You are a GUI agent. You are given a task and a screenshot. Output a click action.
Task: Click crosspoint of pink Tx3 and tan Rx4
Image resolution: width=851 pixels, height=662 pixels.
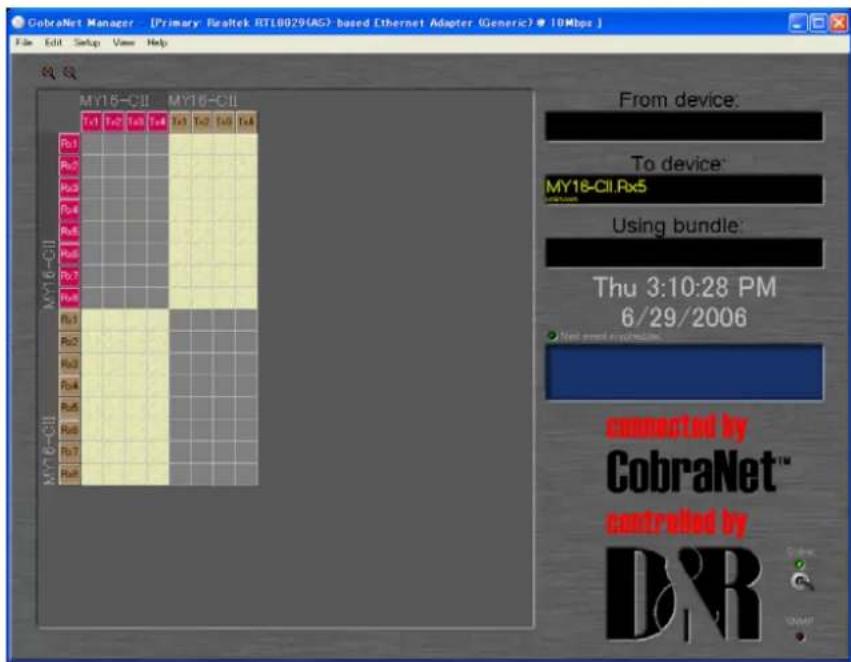136,386
